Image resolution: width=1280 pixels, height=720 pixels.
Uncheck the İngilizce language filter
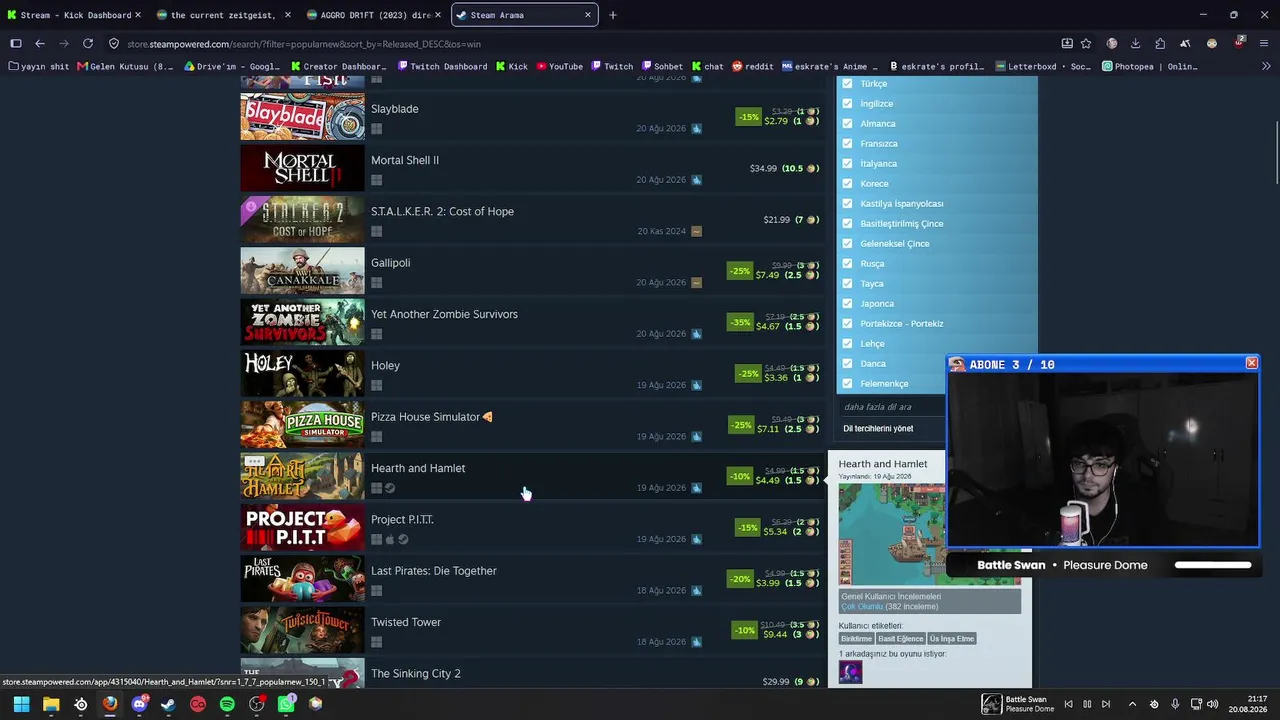pyautogui.click(x=847, y=104)
